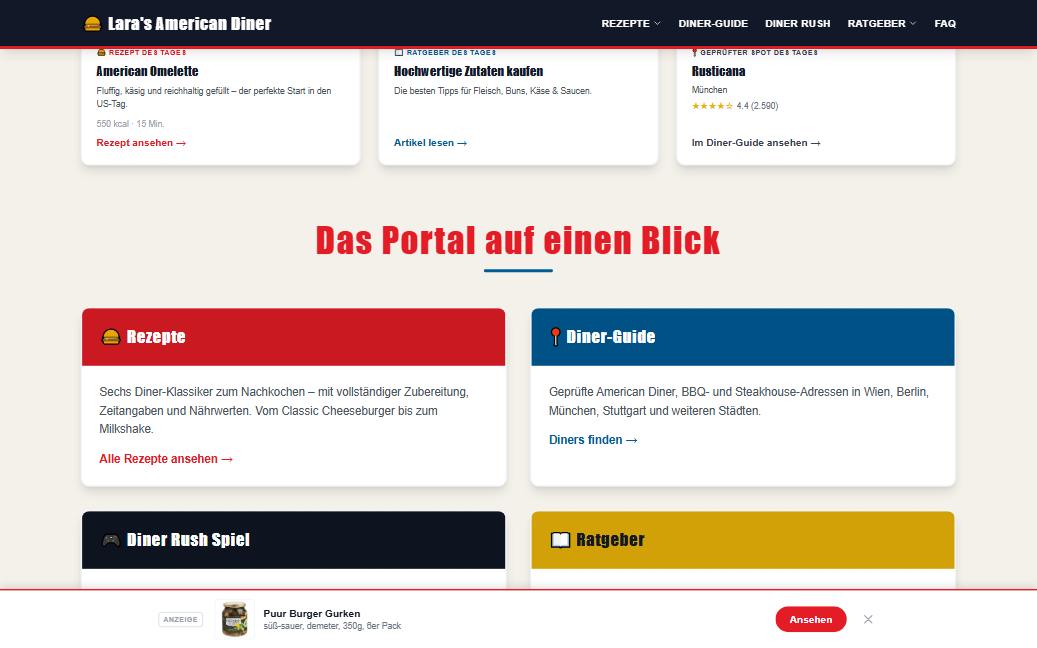Viewport: 1037px width, 648px height.
Task: Expand the RATGEBER dropdown chevron
Action: [913, 23]
